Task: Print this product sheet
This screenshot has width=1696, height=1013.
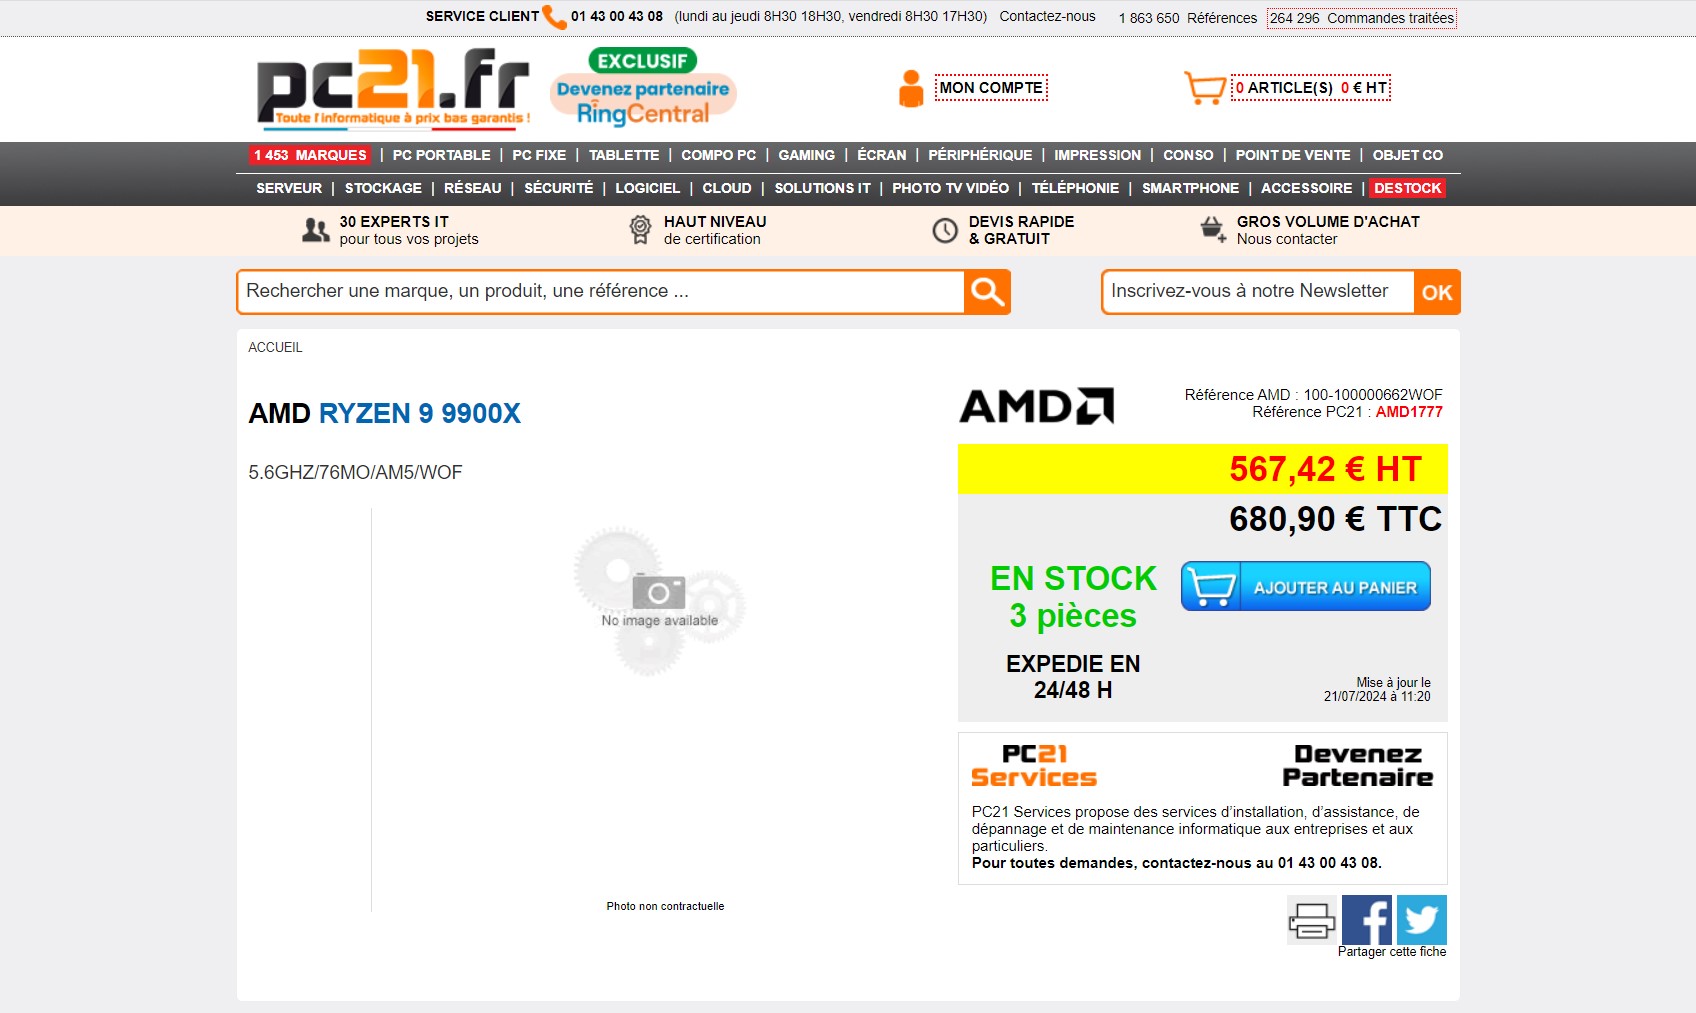Action: [1311, 920]
